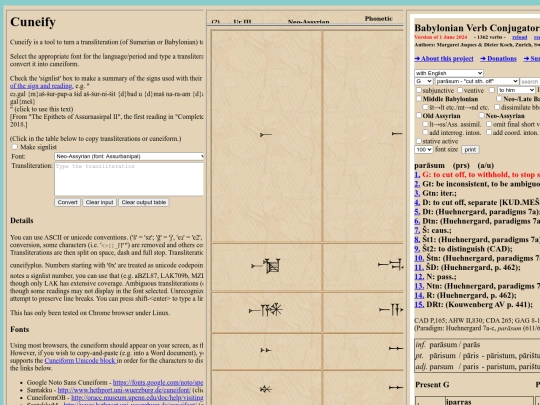The height and width of the screenshot is (405, 540).
Task: Tick the ventive checkbox
Action: pyautogui.click(x=460, y=90)
